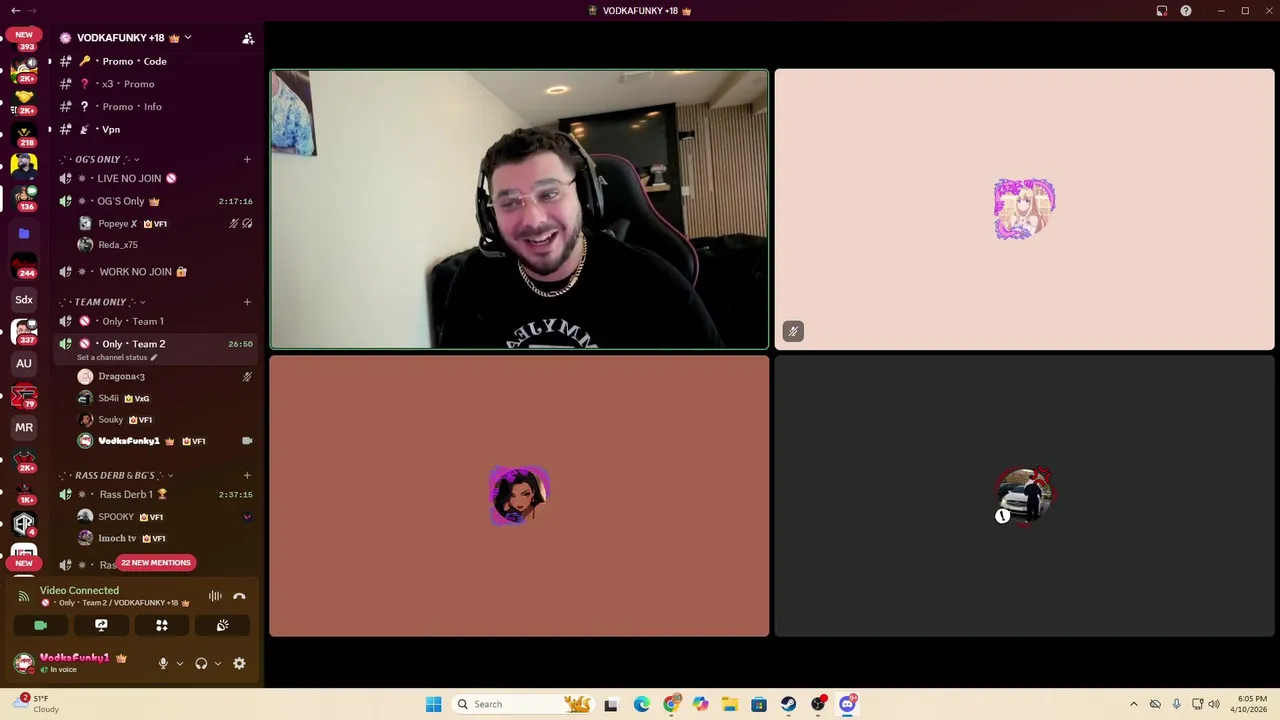The height and width of the screenshot is (720, 1280).
Task: Open the AU server icon
Action: click(x=24, y=363)
